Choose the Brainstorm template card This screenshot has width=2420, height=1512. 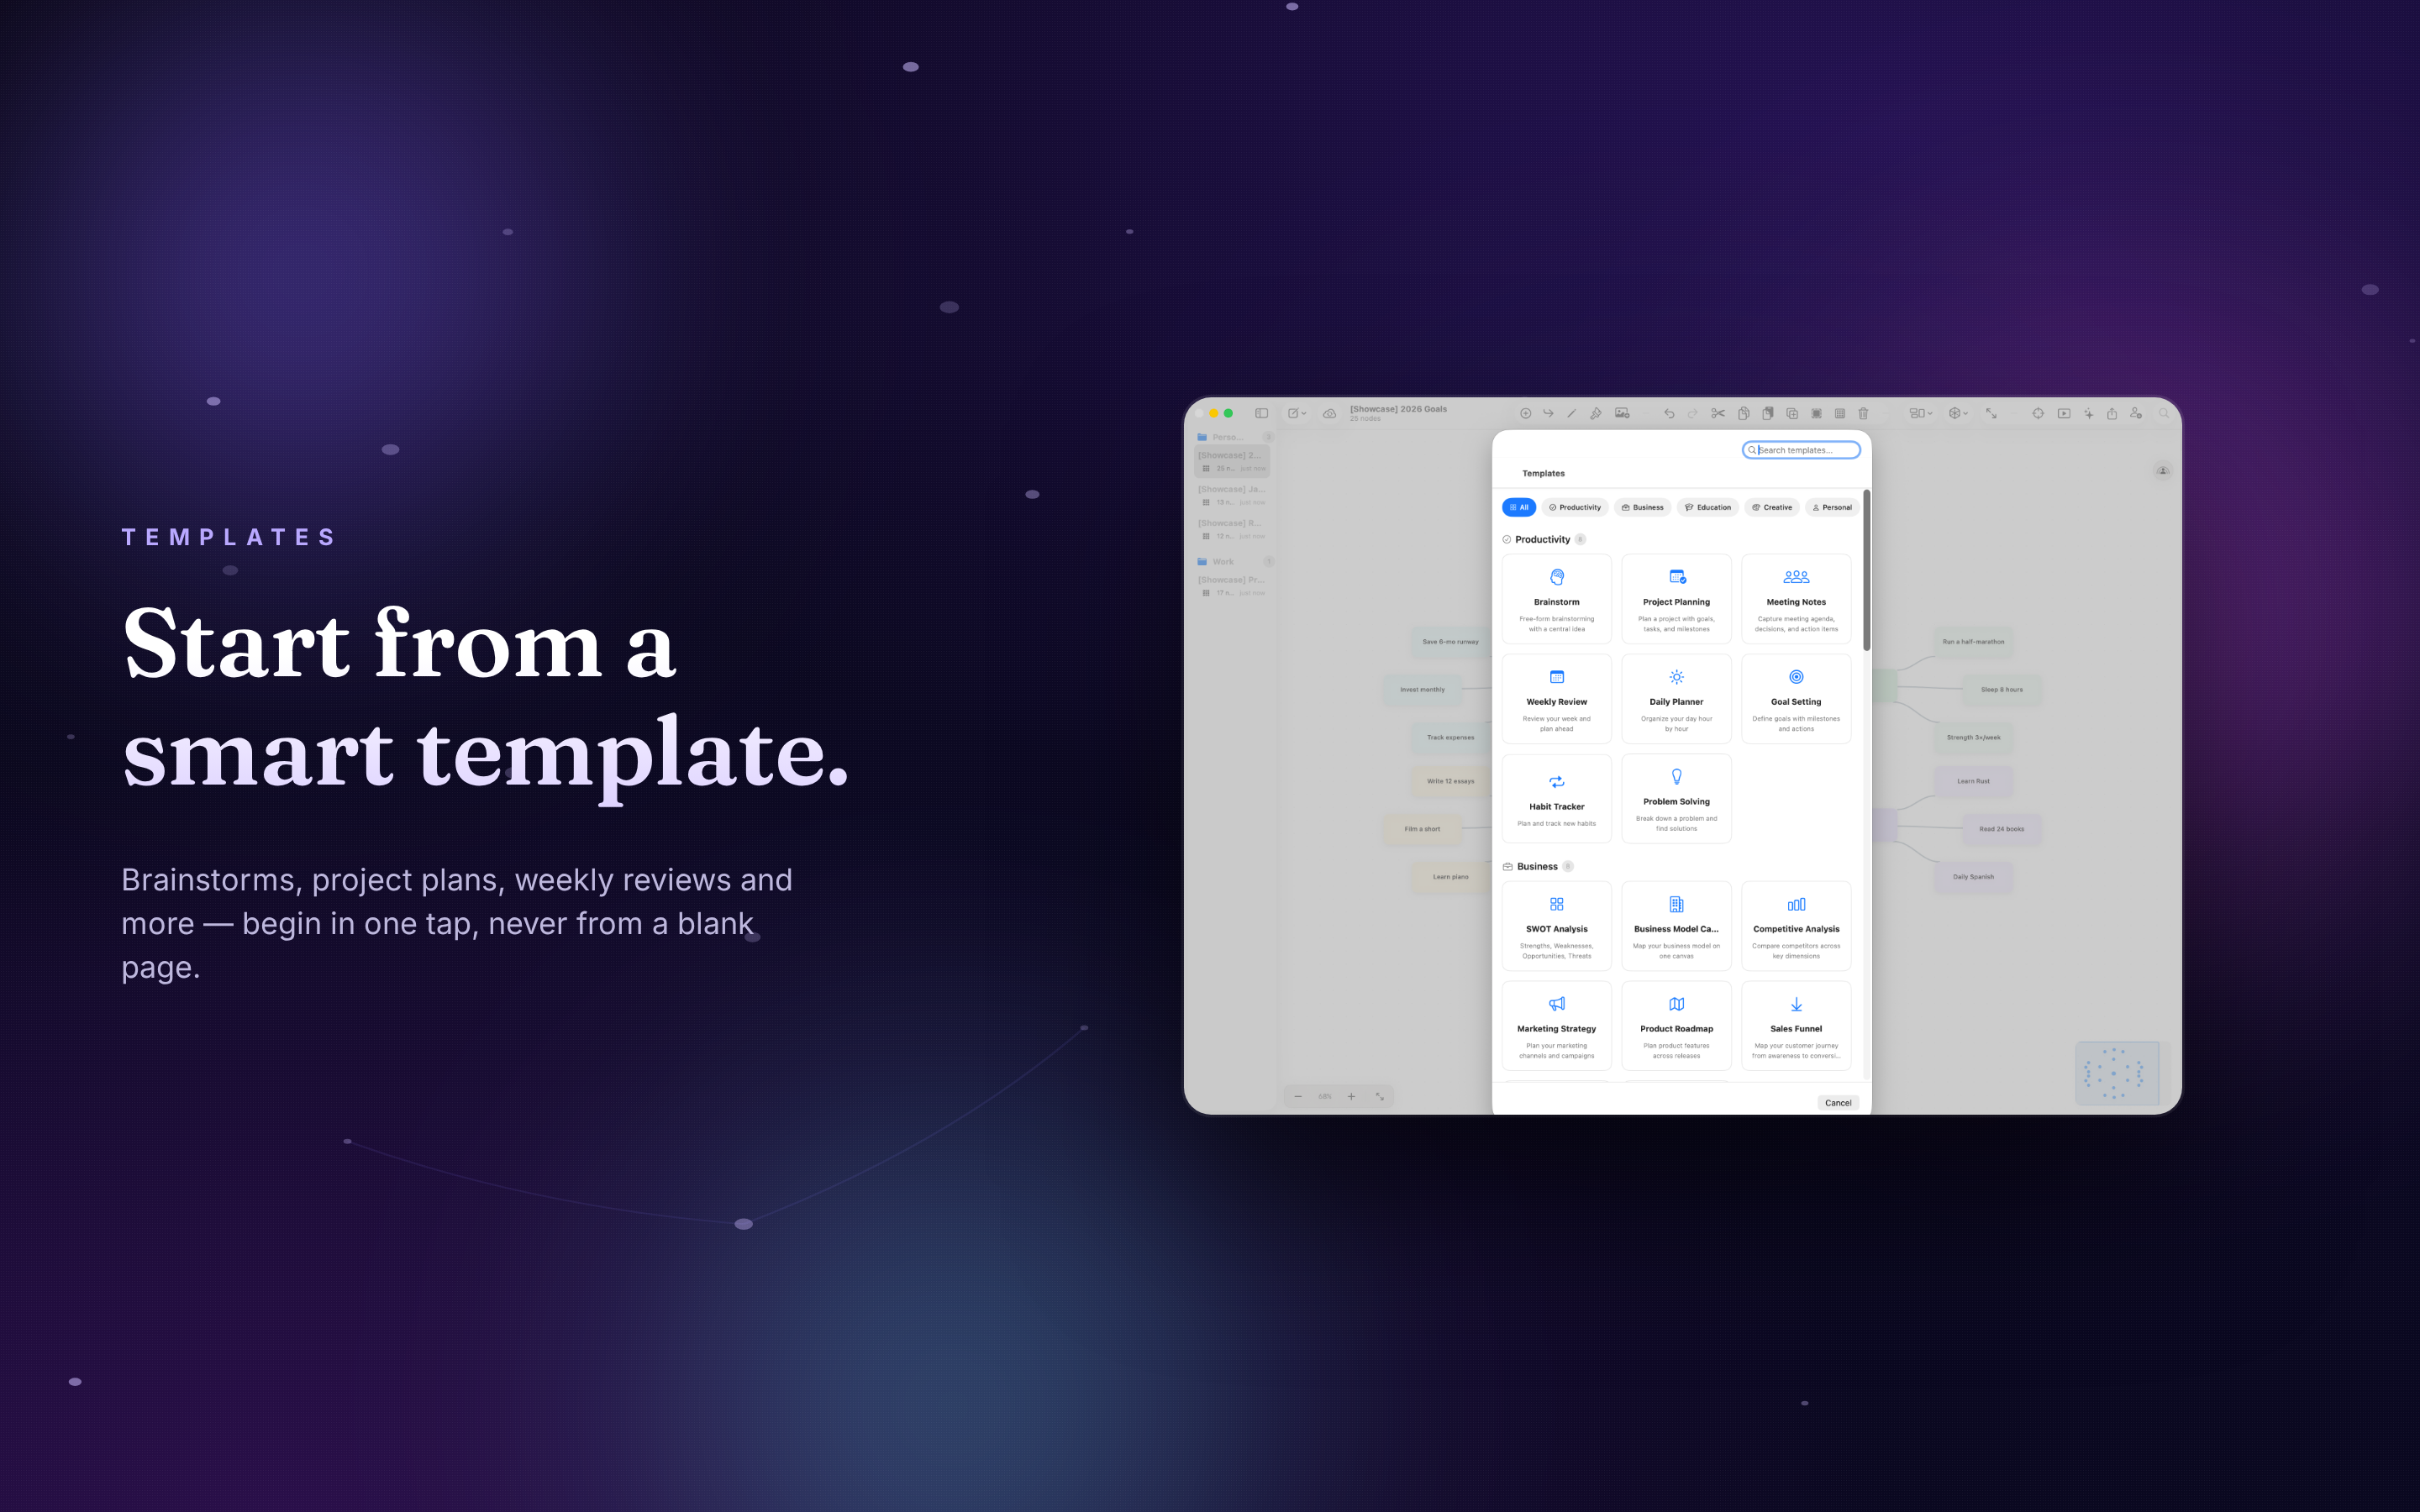[1556, 599]
